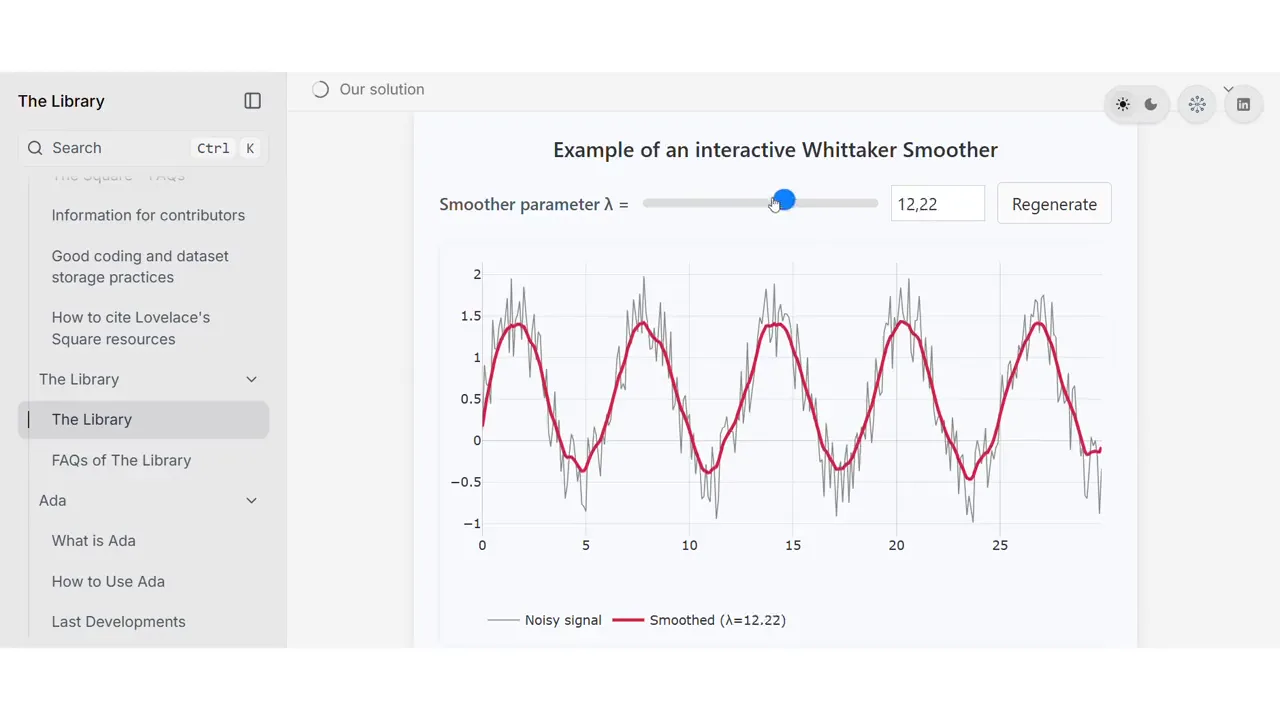The height and width of the screenshot is (720, 1280).
Task: Click the loading circle beside Our solution
Action: [x=320, y=89]
